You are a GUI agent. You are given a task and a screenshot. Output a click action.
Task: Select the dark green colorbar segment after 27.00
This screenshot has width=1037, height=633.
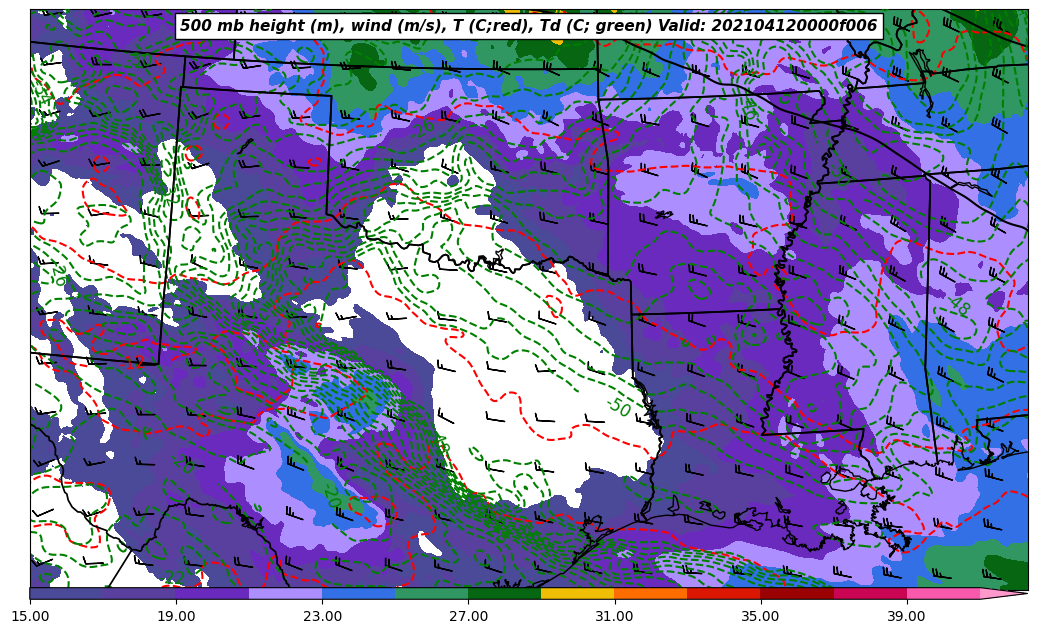click(x=504, y=593)
